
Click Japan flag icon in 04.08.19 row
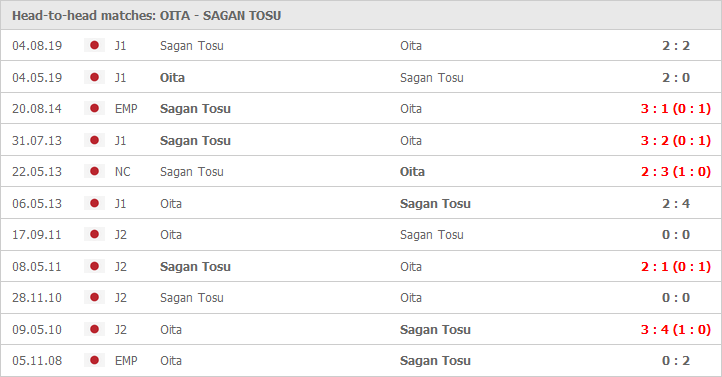(x=94, y=45)
